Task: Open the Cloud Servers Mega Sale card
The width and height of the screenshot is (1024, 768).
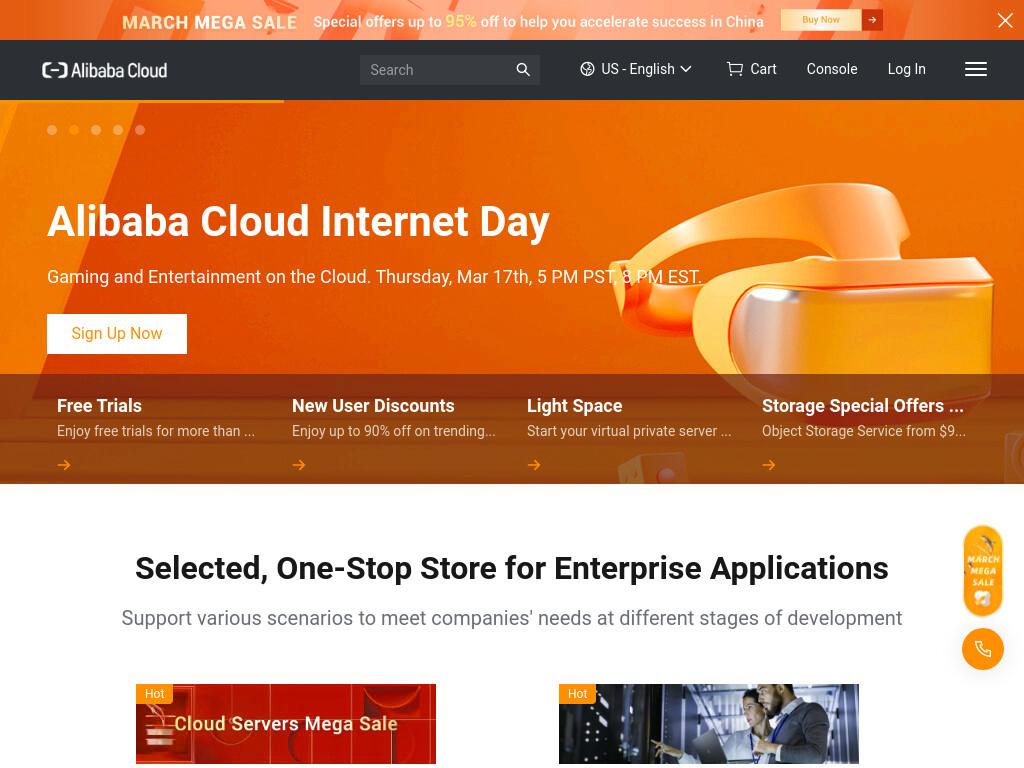Action: pyautogui.click(x=285, y=724)
